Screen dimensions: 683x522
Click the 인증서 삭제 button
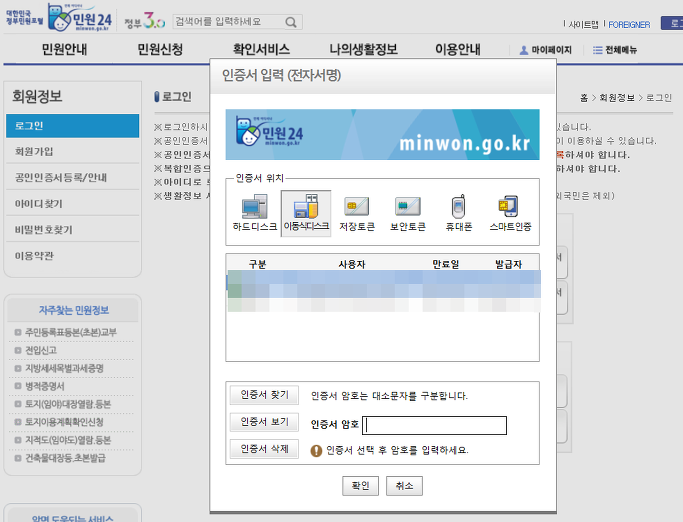264,449
